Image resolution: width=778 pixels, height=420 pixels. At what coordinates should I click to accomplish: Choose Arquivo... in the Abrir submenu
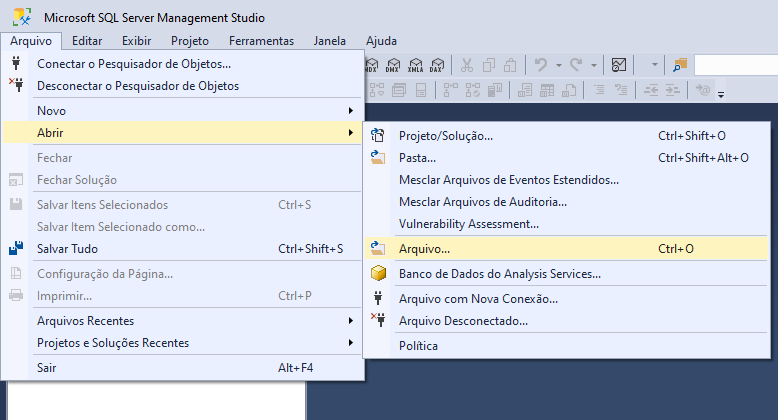[x=424, y=248]
